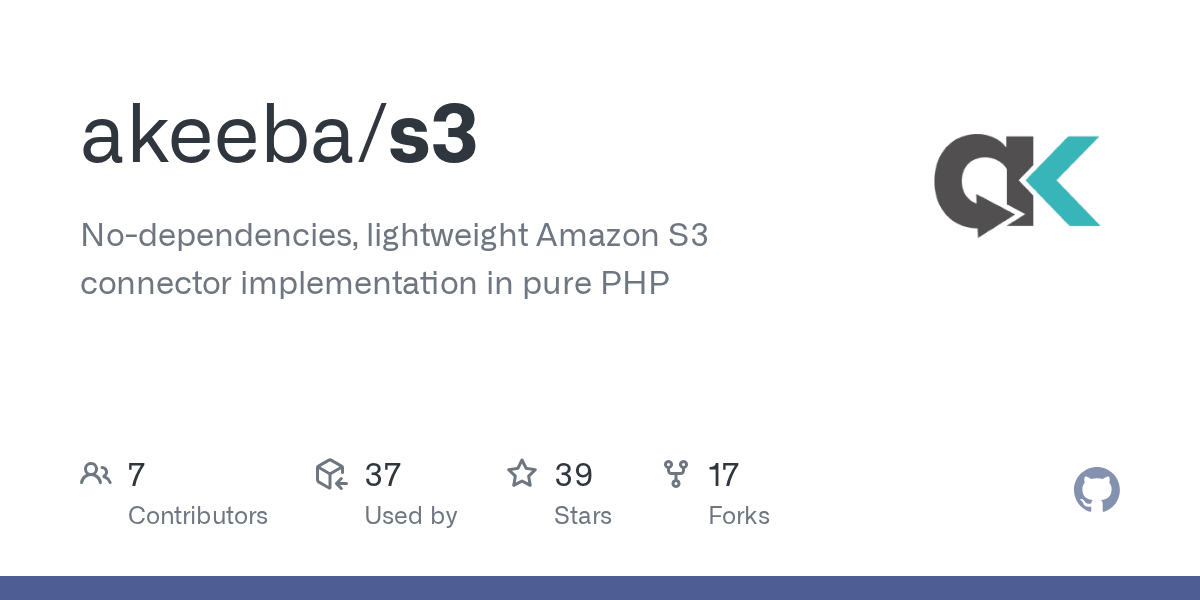Click the Forks branch icon
The height and width of the screenshot is (600, 1200).
[676, 474]
